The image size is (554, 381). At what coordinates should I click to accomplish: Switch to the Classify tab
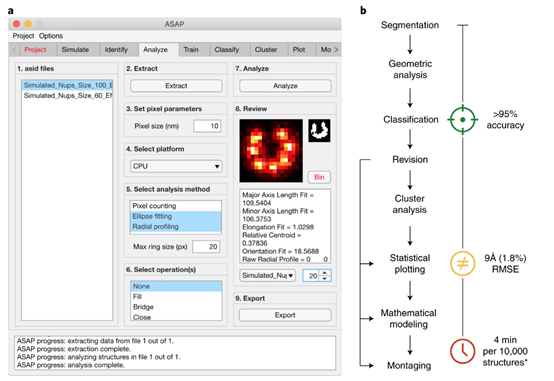(226, 49)
